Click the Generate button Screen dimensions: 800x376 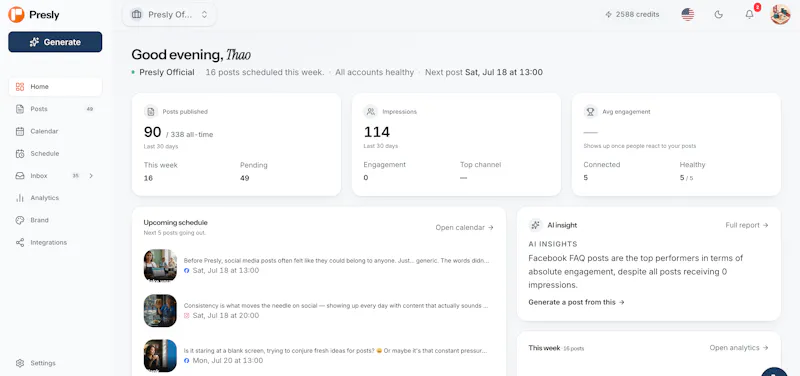click(55, 42)
